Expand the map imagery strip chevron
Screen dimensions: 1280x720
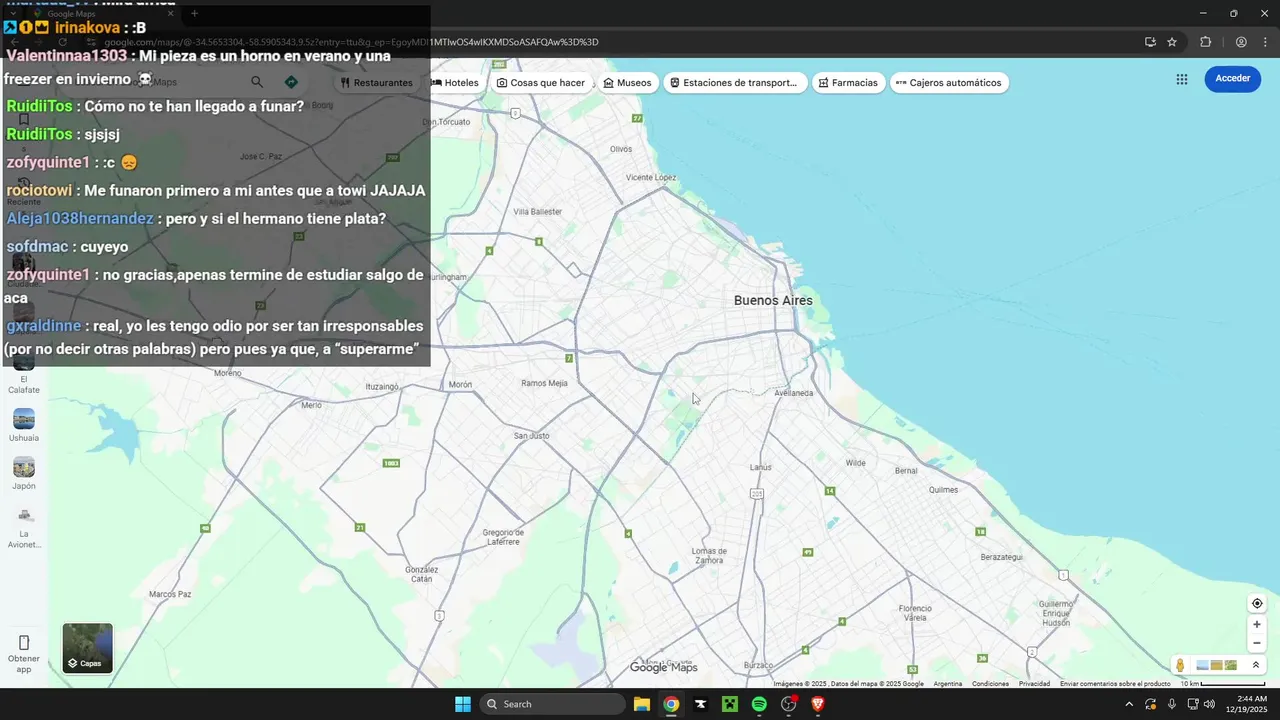pos(1256,665)
